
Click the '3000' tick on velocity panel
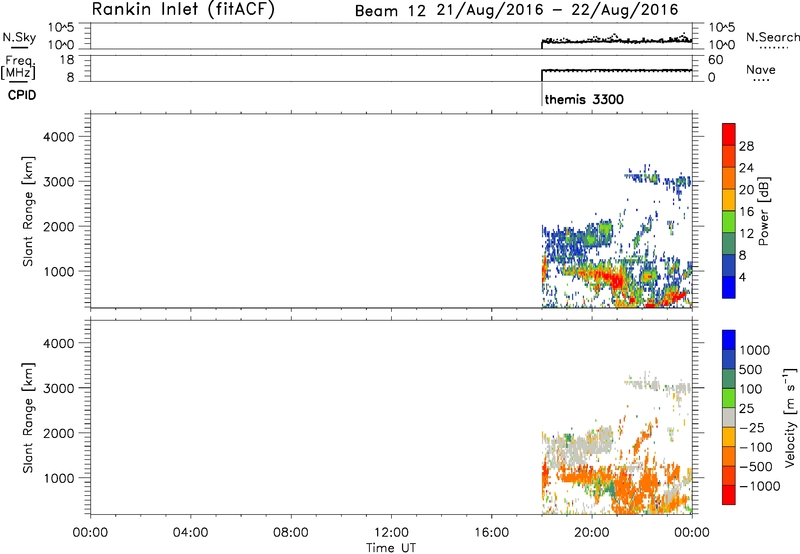point(59,388)
